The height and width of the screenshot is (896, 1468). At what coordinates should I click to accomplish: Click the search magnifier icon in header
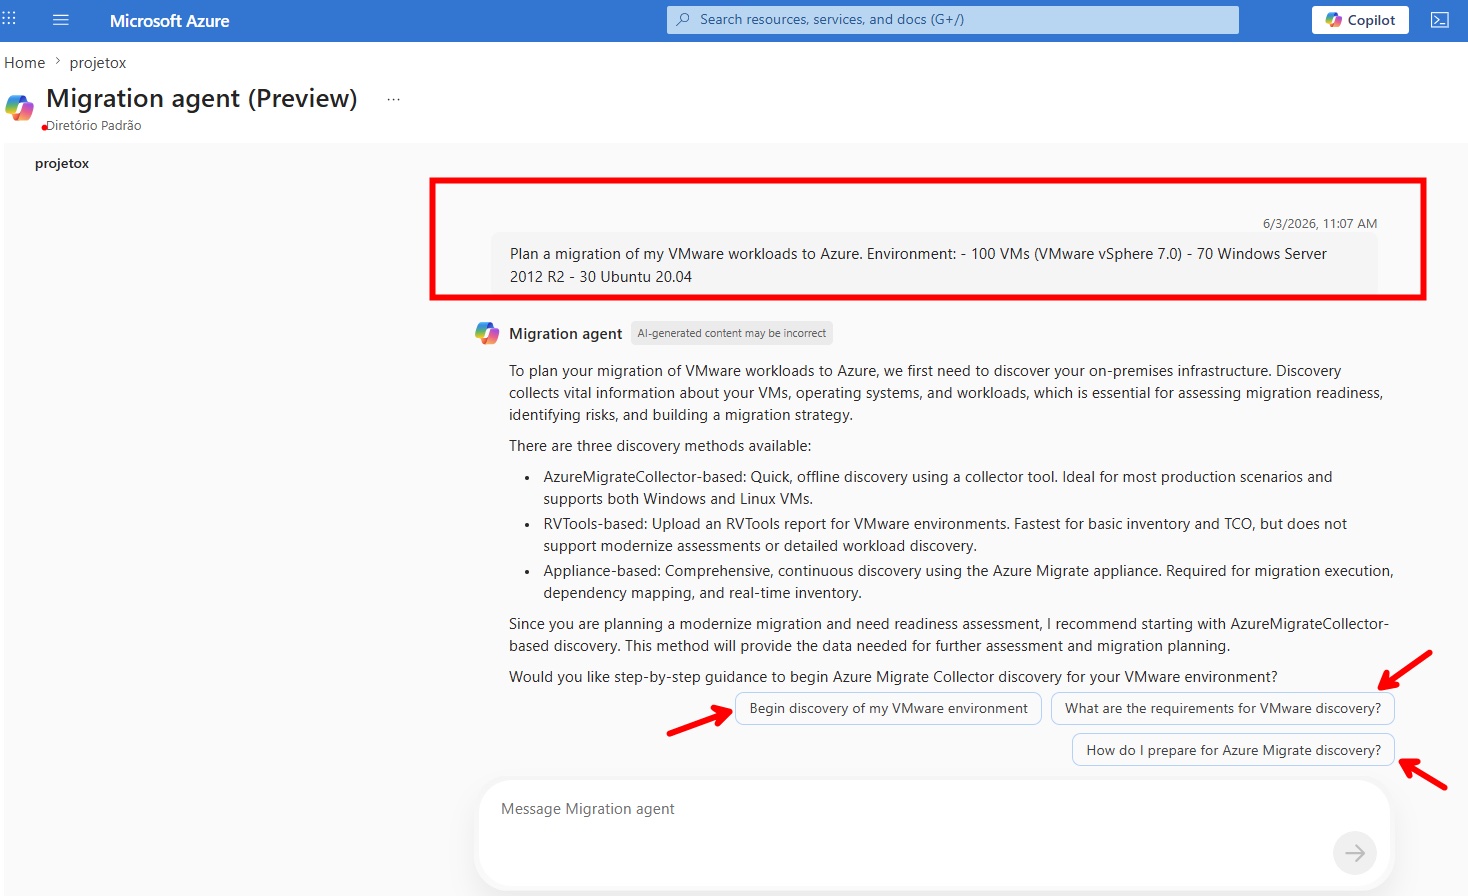point(683,20)
